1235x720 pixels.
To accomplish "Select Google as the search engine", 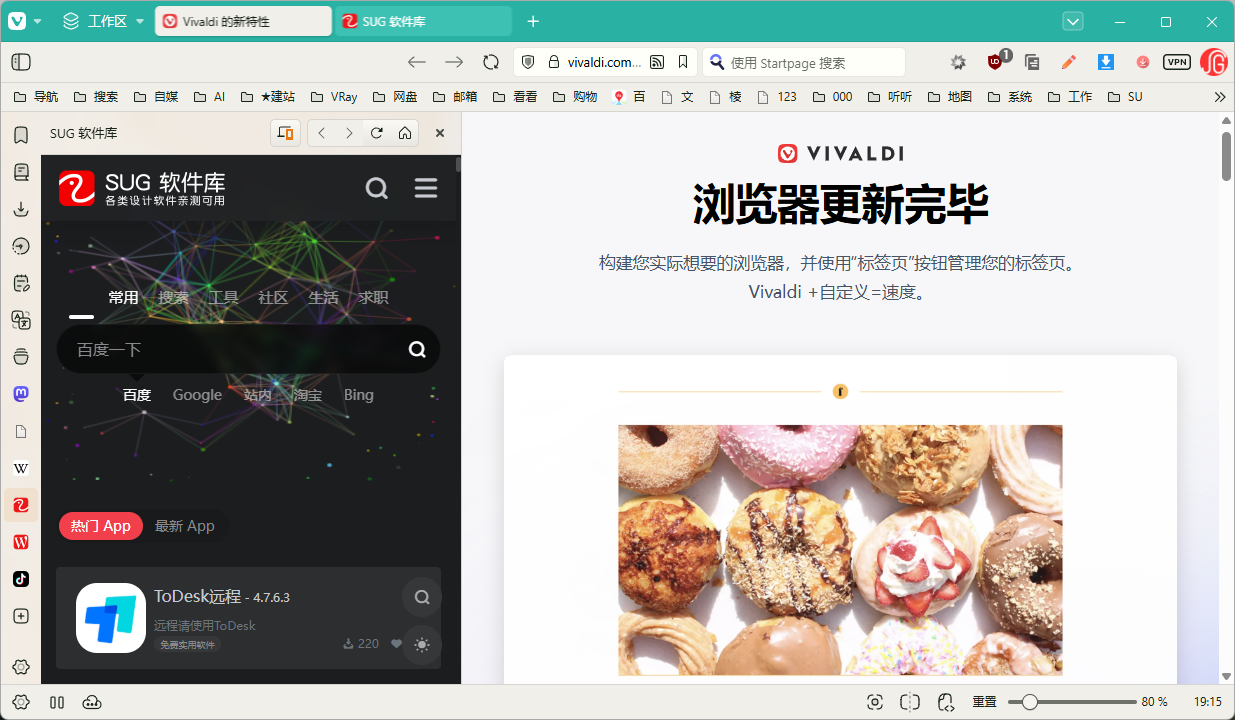I will [197, 395].
